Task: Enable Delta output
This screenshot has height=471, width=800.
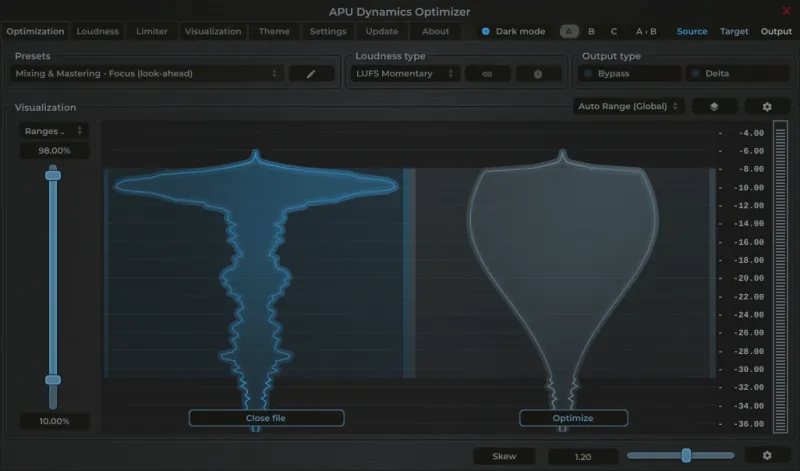Action: point(738,73)
